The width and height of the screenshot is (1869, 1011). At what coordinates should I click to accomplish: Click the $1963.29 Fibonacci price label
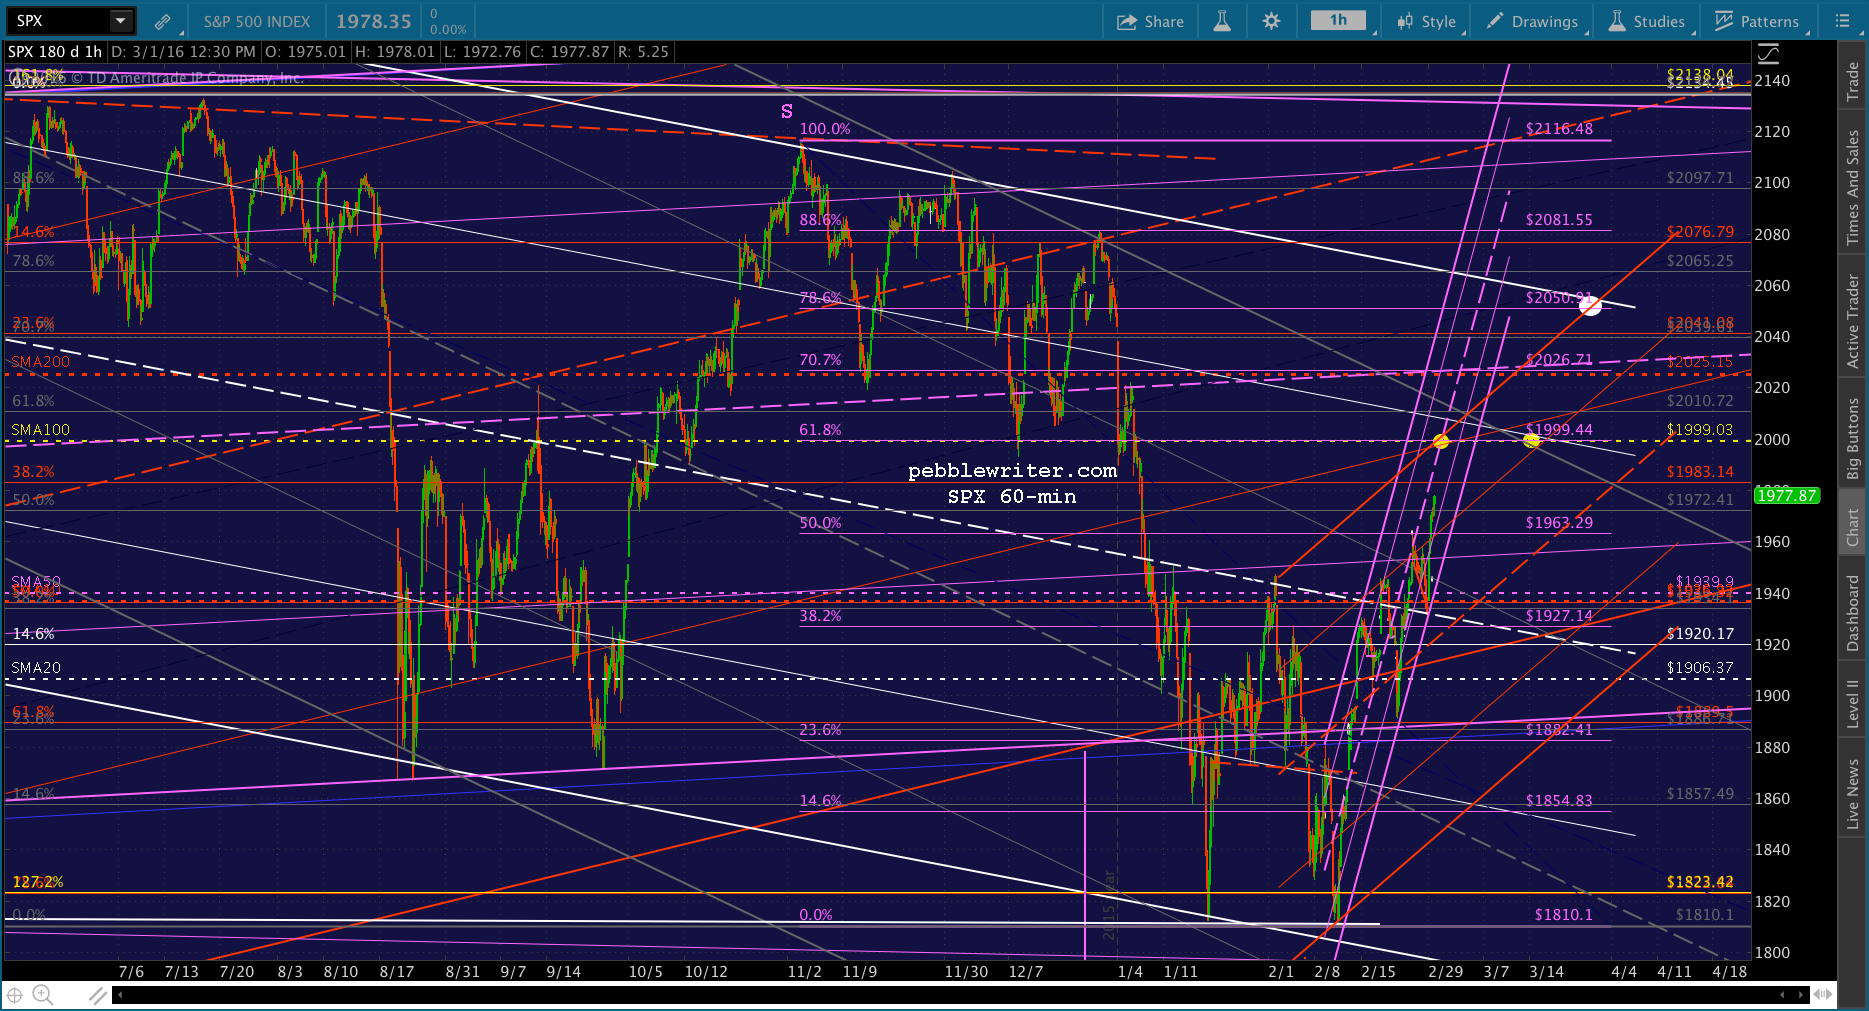pyautogui.click(x=1559, y=522)
